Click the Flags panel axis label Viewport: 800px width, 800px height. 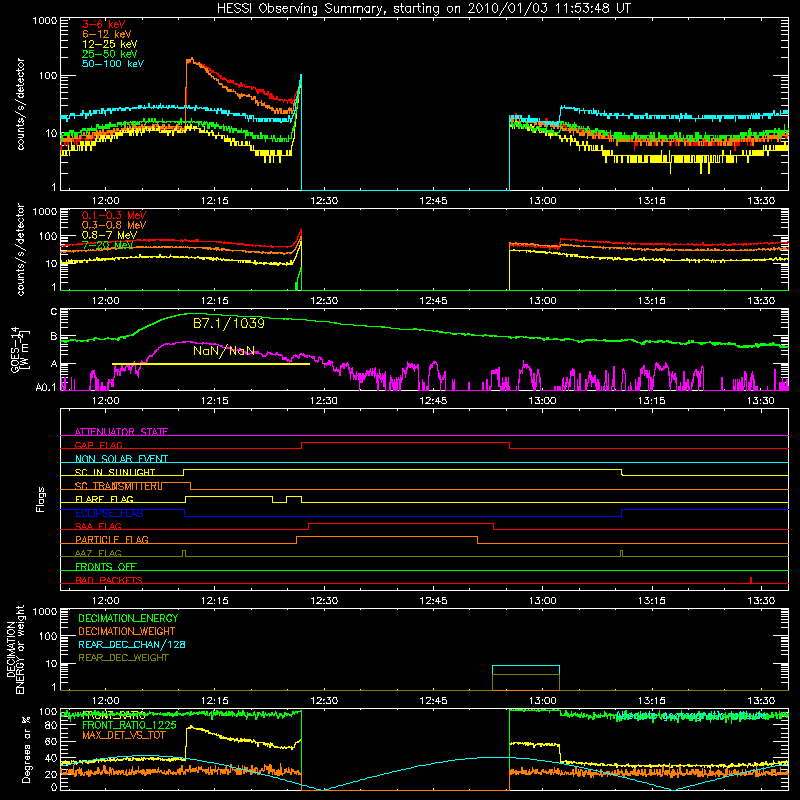pos(40,499)
